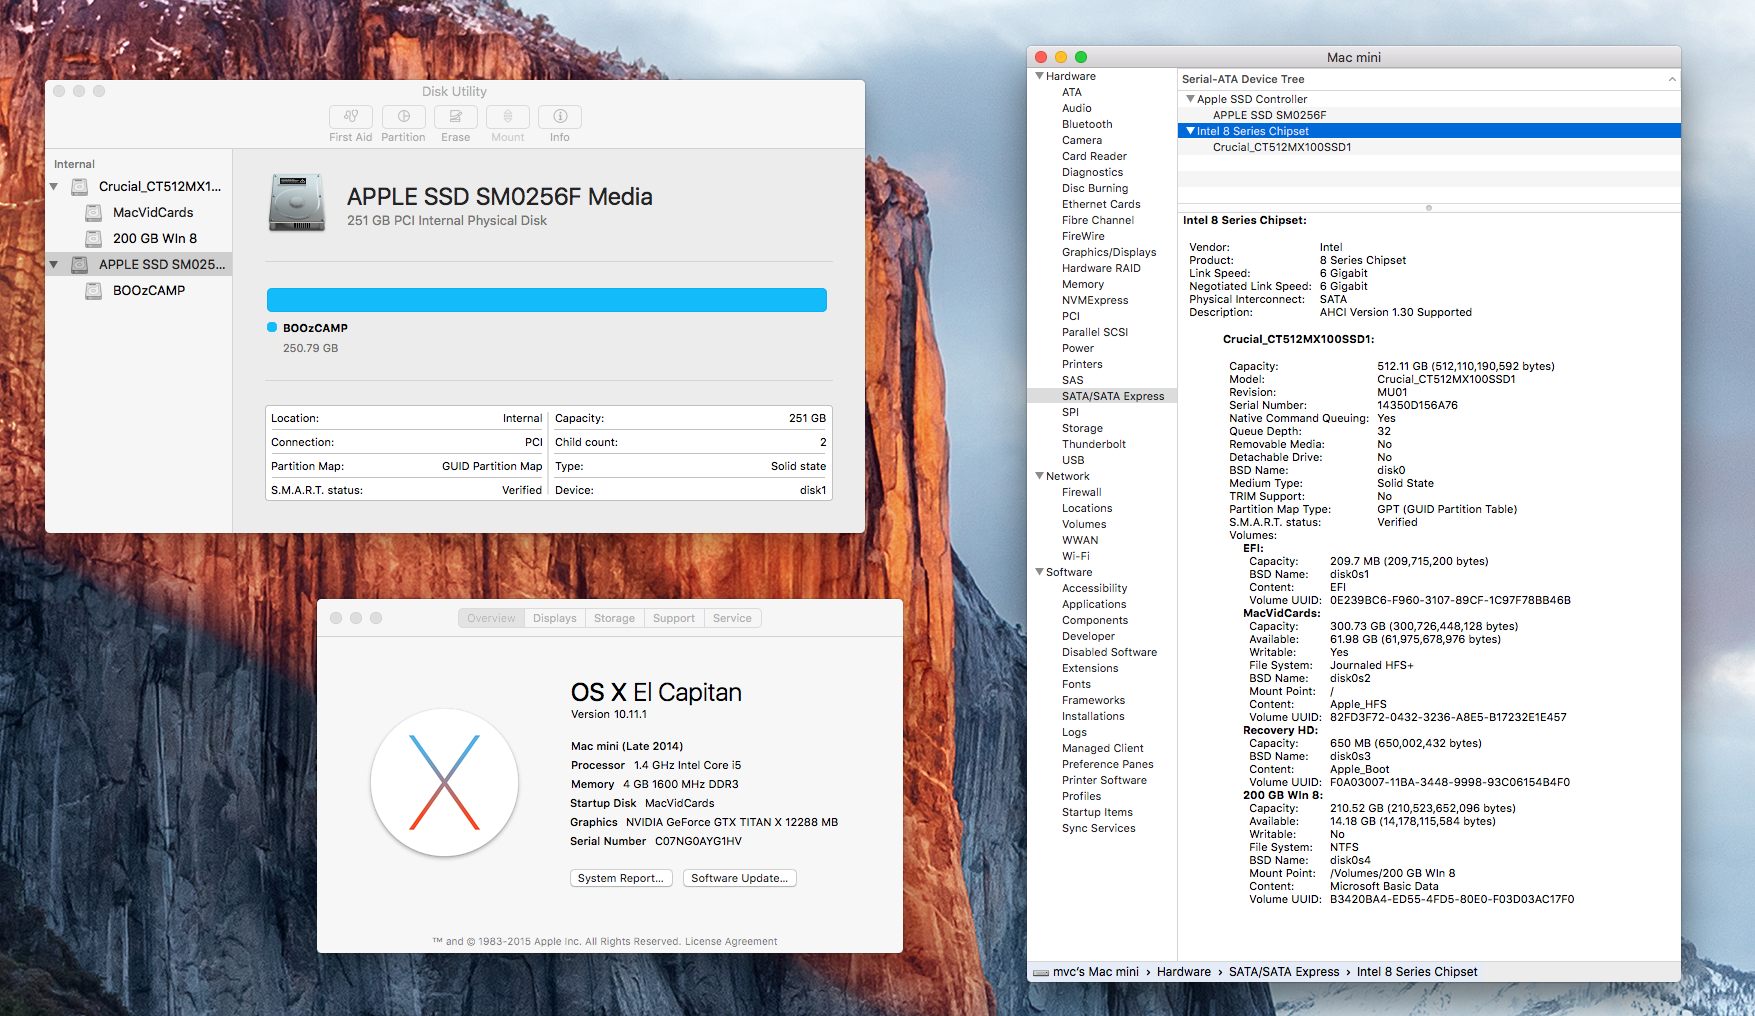Select Applications in System Report sidebar

1094,604
